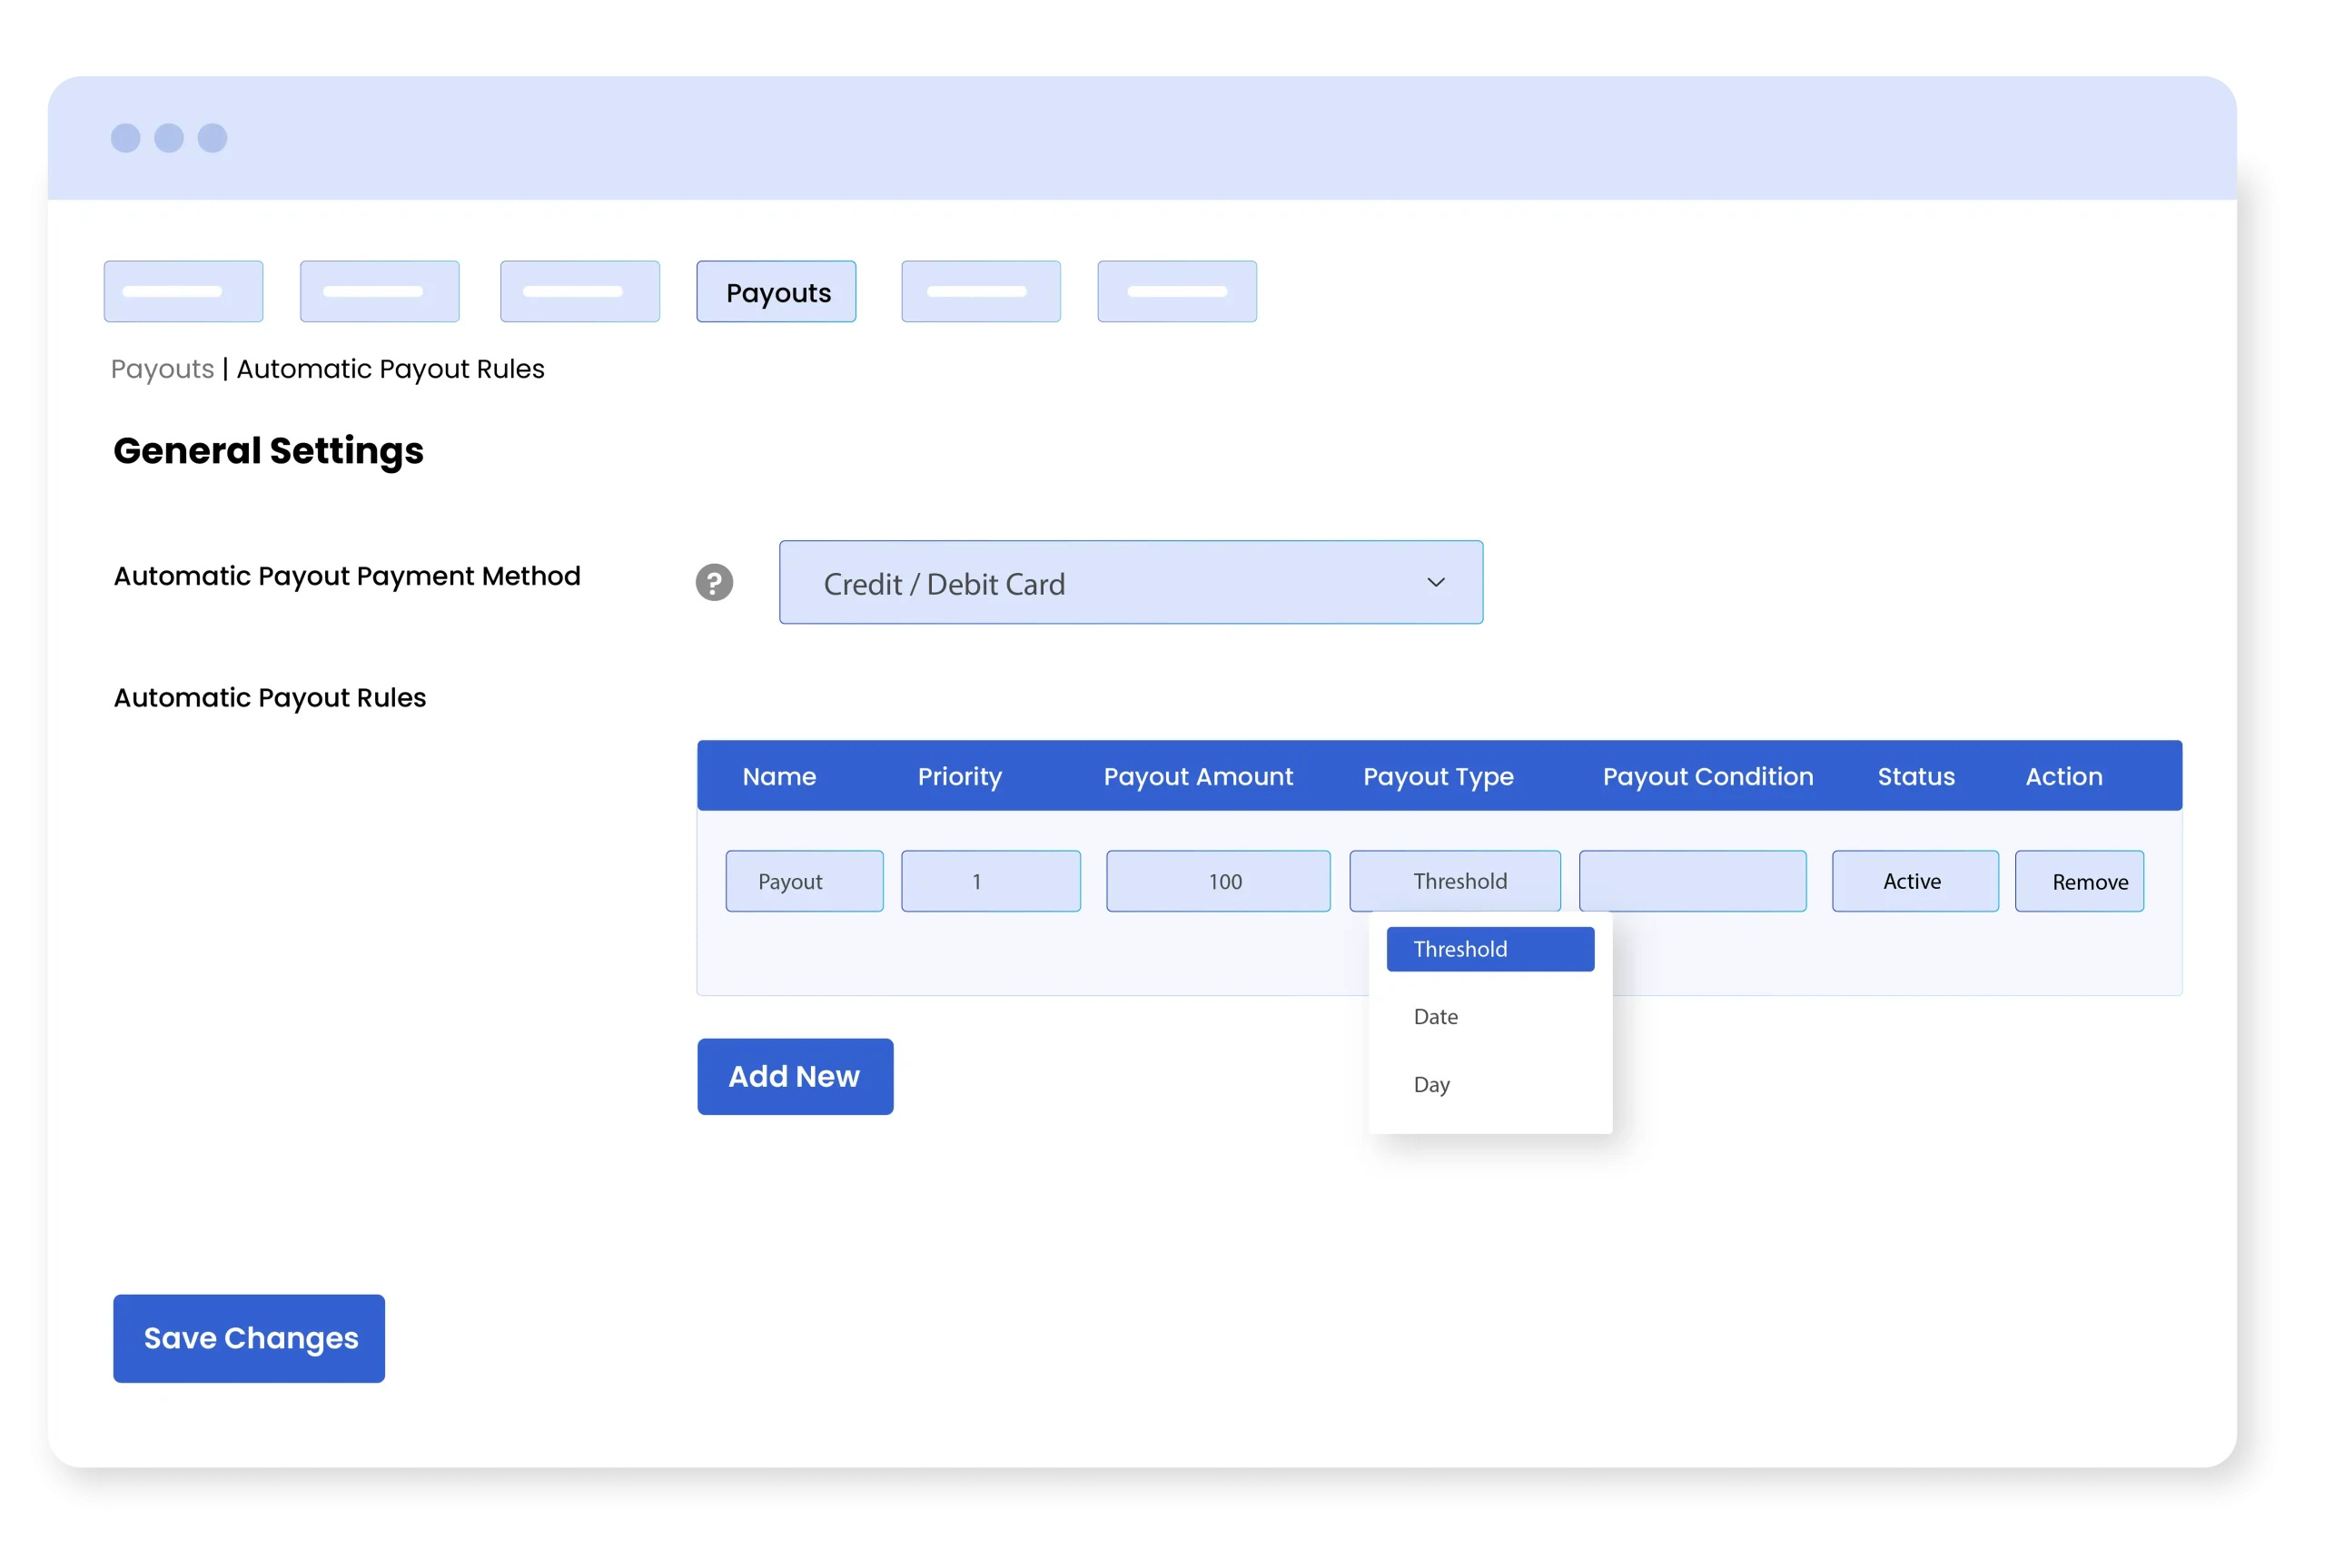Select the Threshold option in dropdown list
The image size is (2325, 1568).
tap(1489, 949)
